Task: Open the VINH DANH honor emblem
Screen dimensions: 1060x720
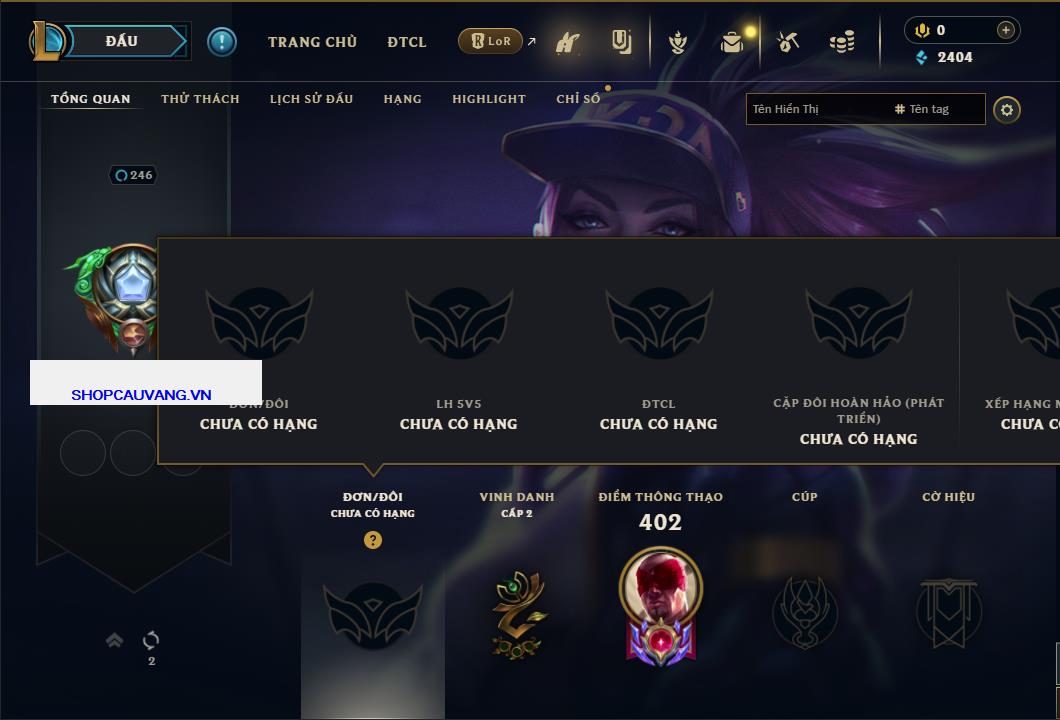Action: pyautogui.click(x=517, y=614)
